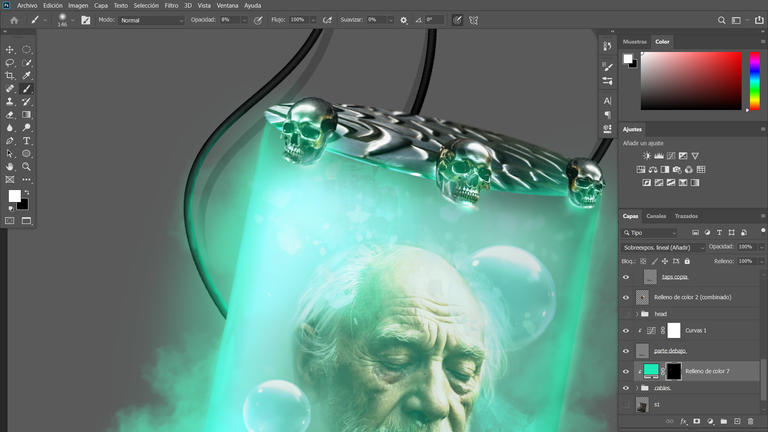
Task: Add a Color Balance adjustment
Action: click(x=653, y=169)
